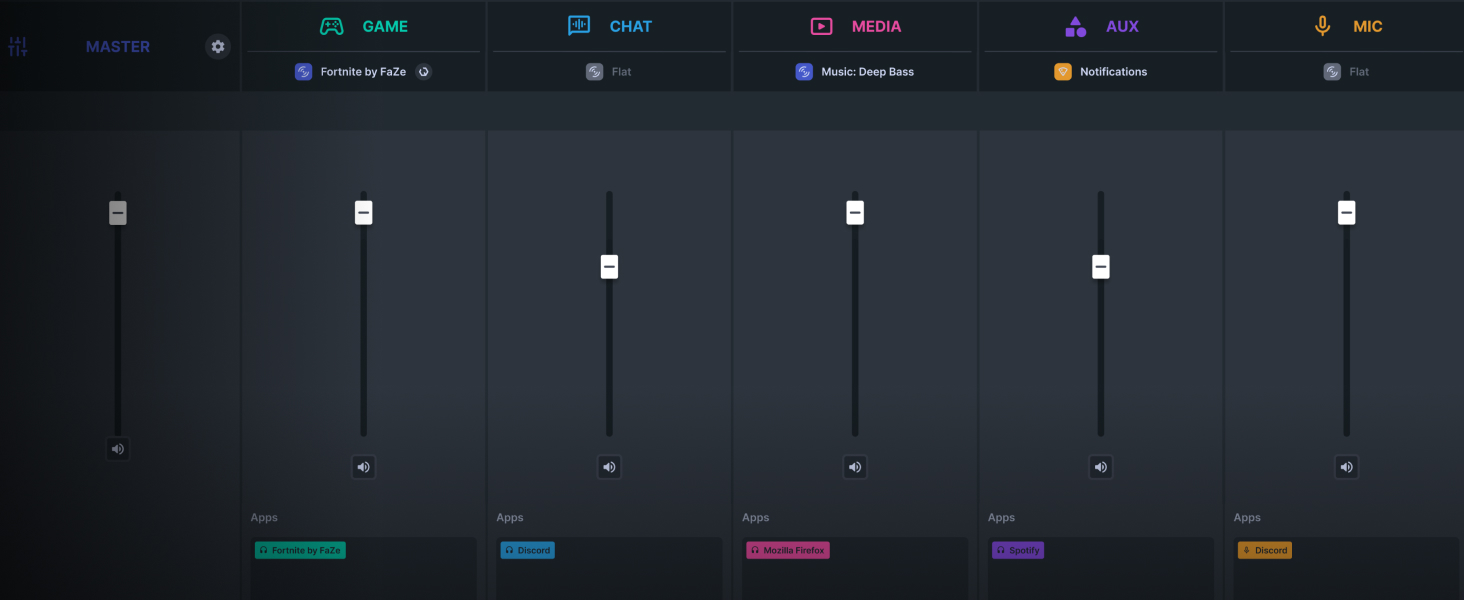This screenshot has height=600, width=1464.
Task: Mute the Chat channel
Action: pyautogui.click(x=609, y=467)
